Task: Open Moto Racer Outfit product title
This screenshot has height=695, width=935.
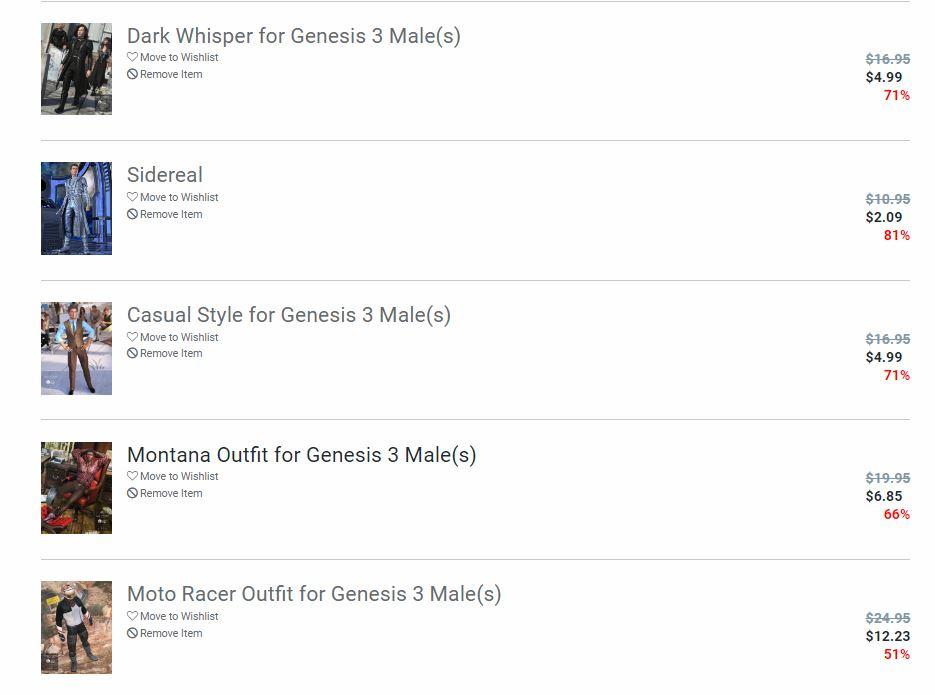Action: click(313, 594)
